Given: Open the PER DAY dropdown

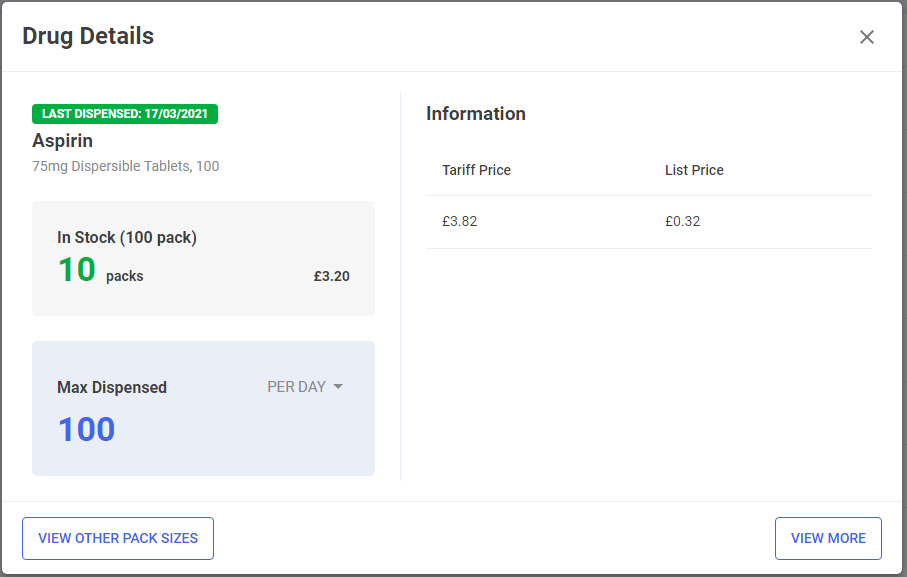Looking at the screenshot, I should (305, 387).
